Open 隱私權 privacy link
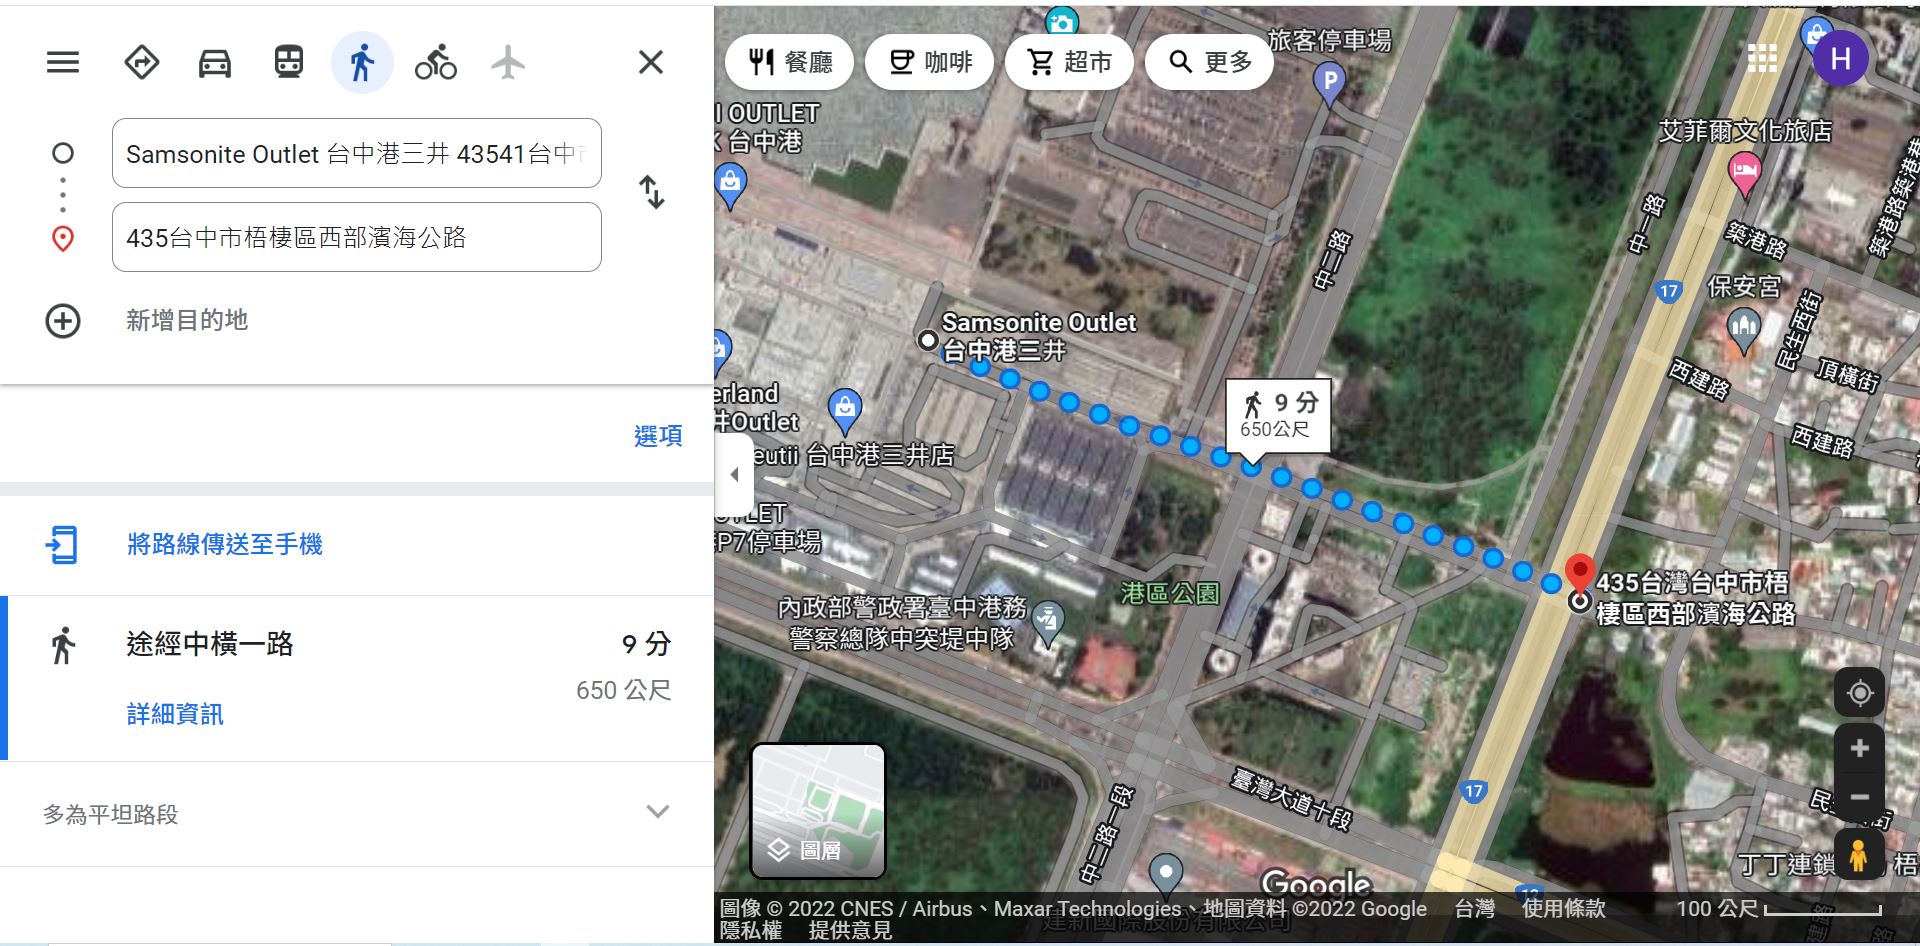The height and width of the screenshot is (946, 1920). (x=751, y=930)
